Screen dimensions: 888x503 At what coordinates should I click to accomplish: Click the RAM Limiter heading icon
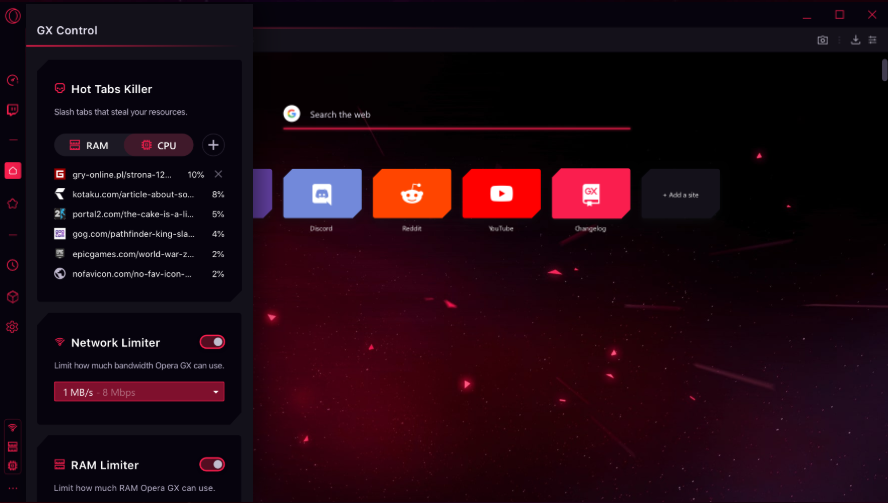[x=59, y=464]
